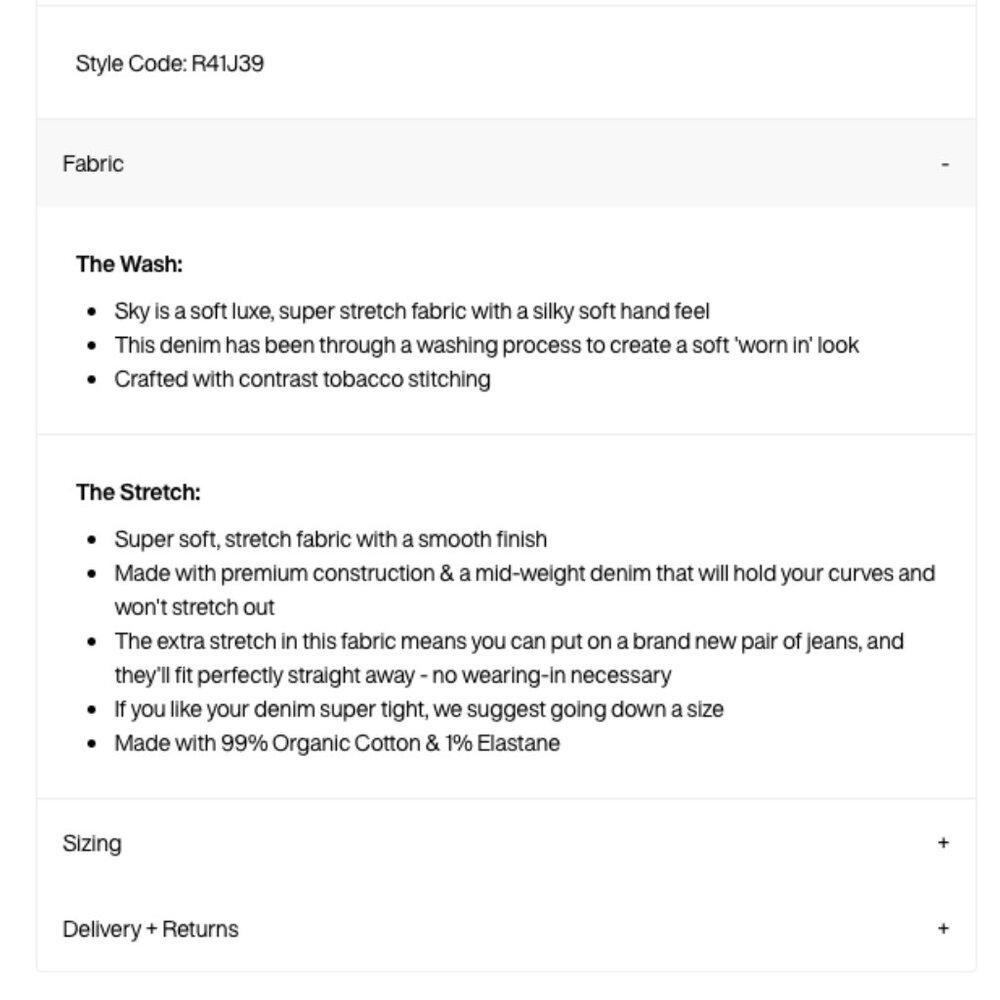
Task: Click plus icon beside Delivery + Returns
Action: tap(943, 928)
